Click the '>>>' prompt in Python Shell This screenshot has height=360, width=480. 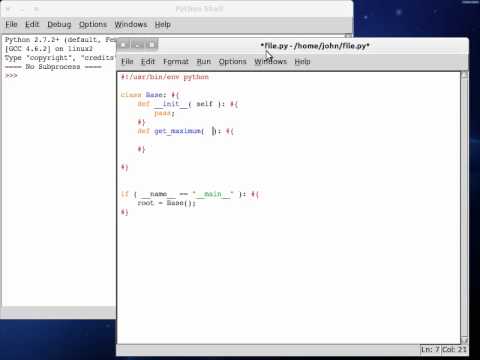(11, 76)
